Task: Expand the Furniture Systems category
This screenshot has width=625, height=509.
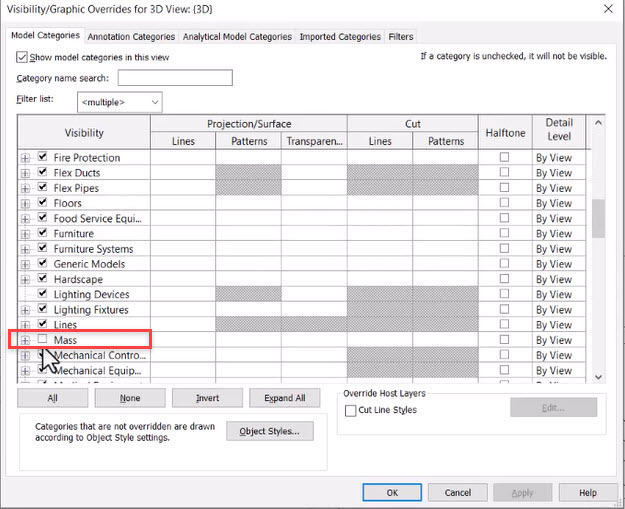Action: pyautogui.click(x=25, y=250)
